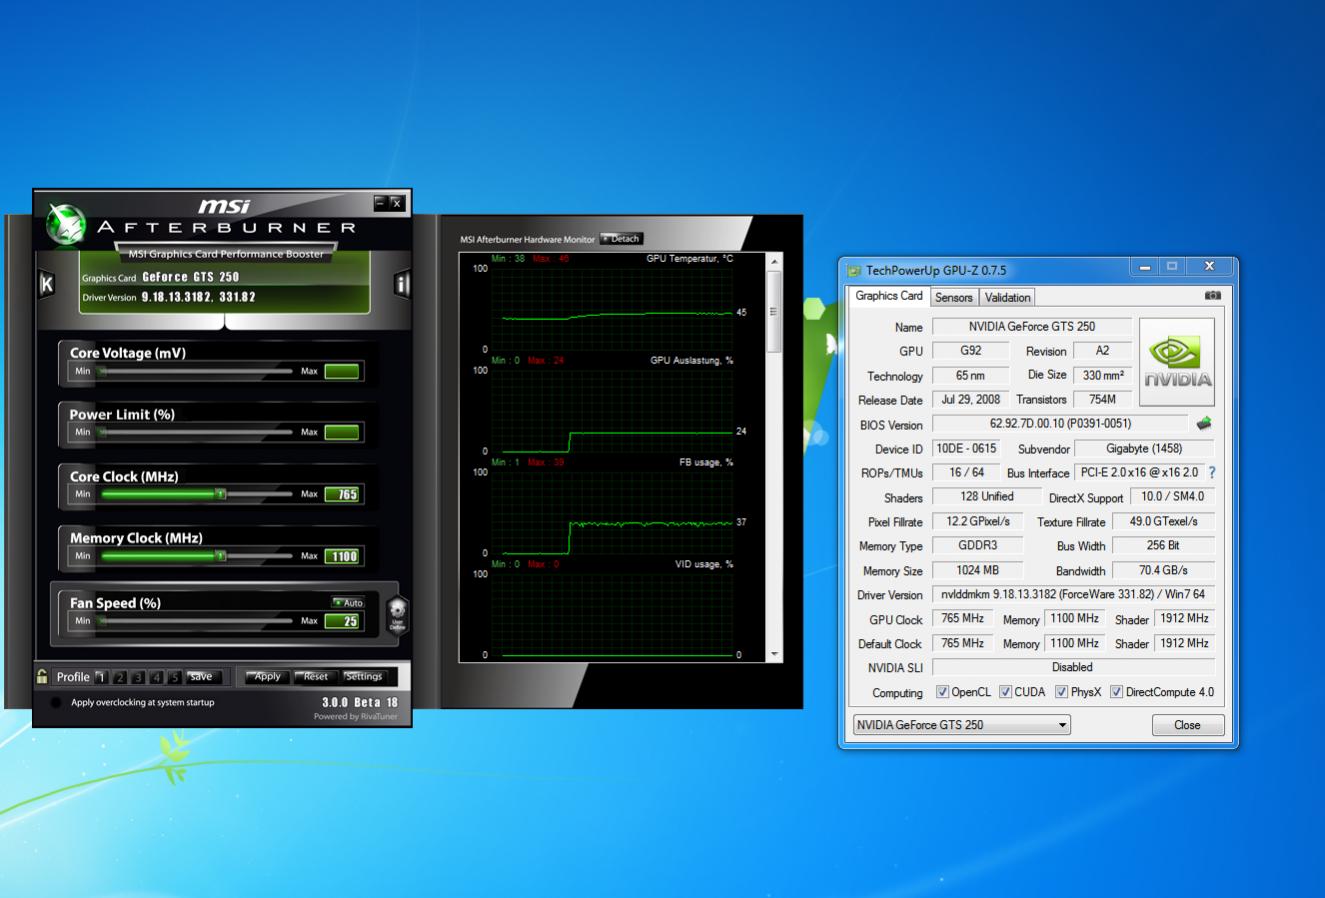Click the GPU-Z title bar app icon

click(x=853, y=270)
